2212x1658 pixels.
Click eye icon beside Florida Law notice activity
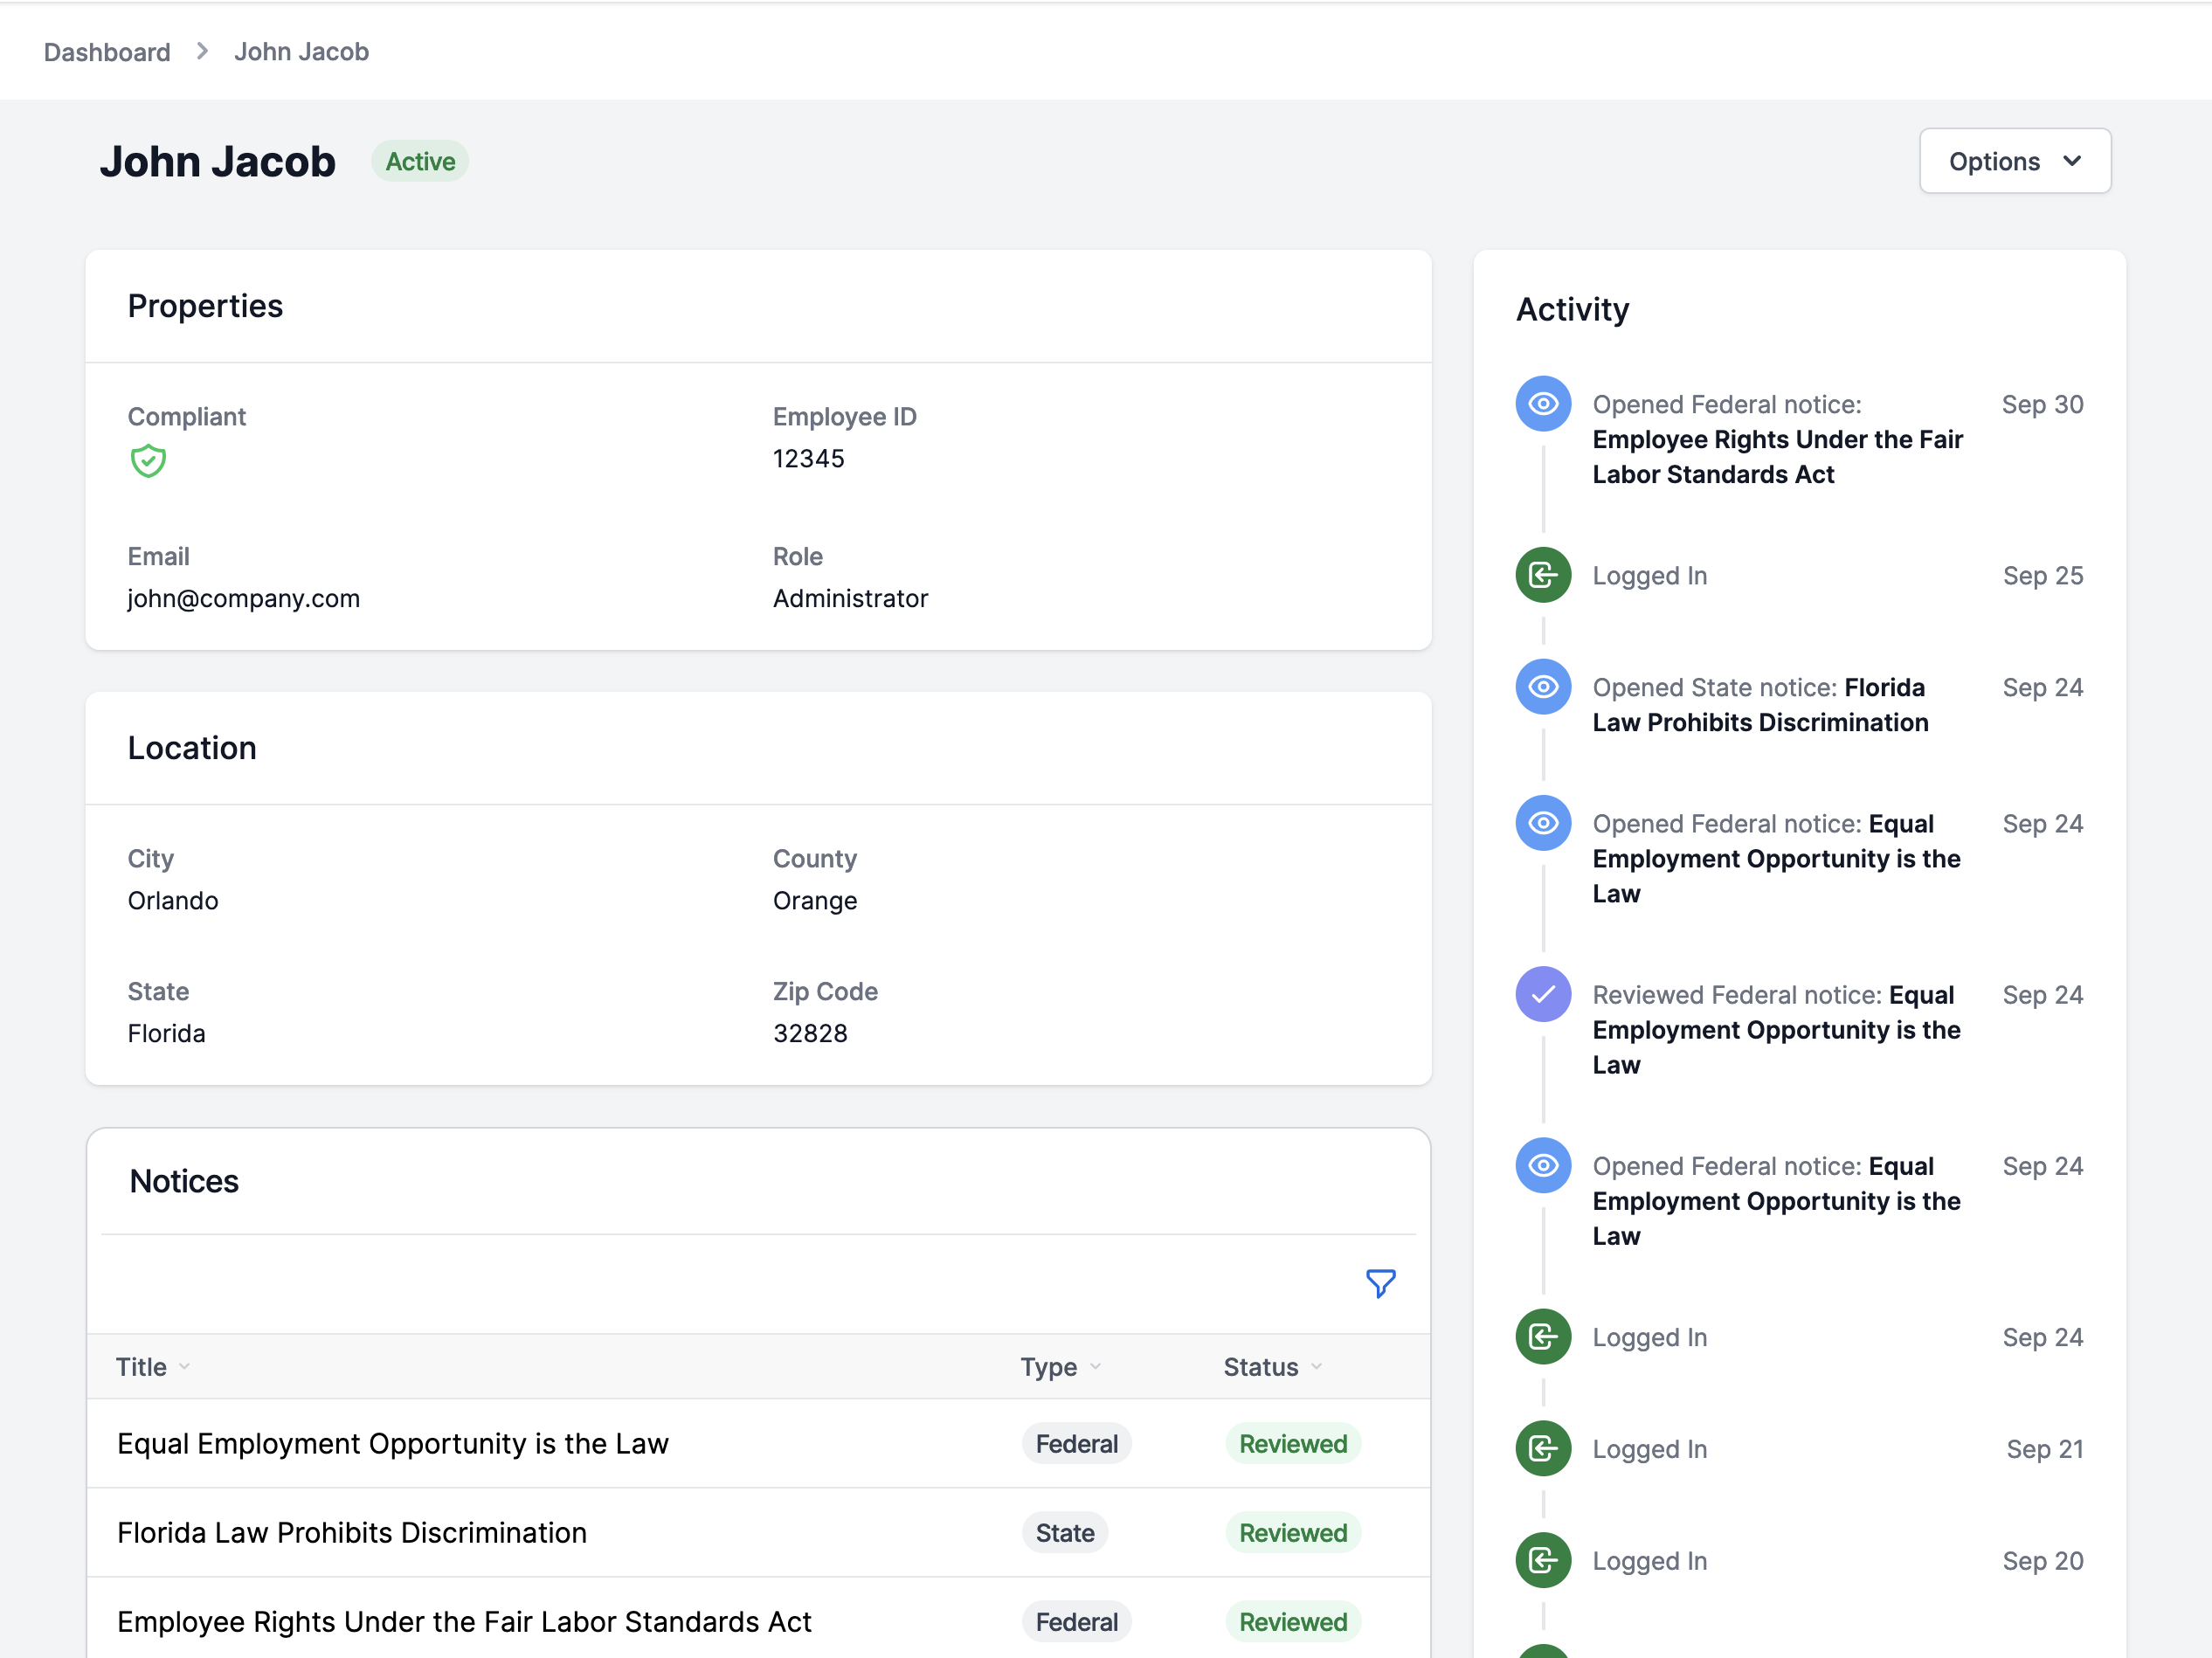click(1543, 687)
